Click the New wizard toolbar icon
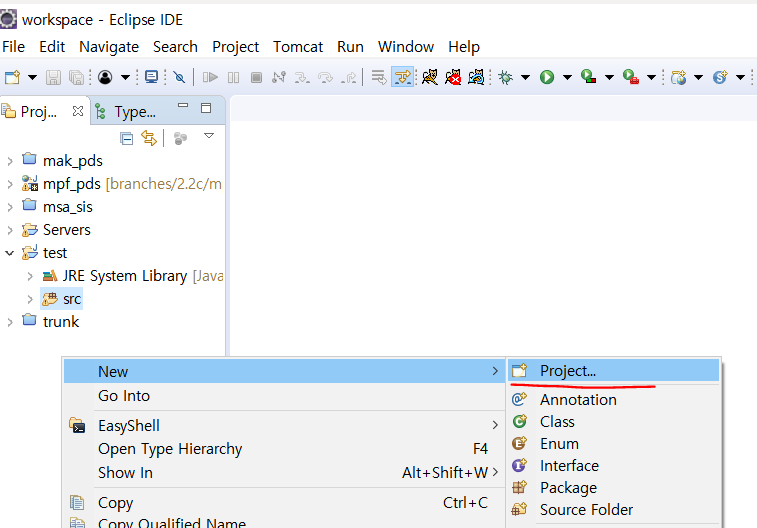Image resolution: width=757 pixels, height=528 pixels. [x=12, y=77]
